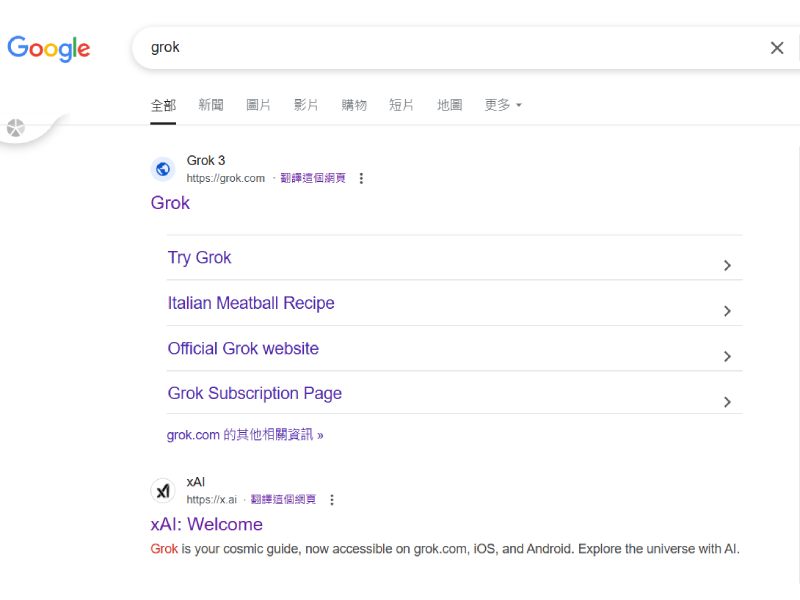
Task: Click the pinwheel icon on the left edge
Action: pyautogui.click(x=16, y=128)
